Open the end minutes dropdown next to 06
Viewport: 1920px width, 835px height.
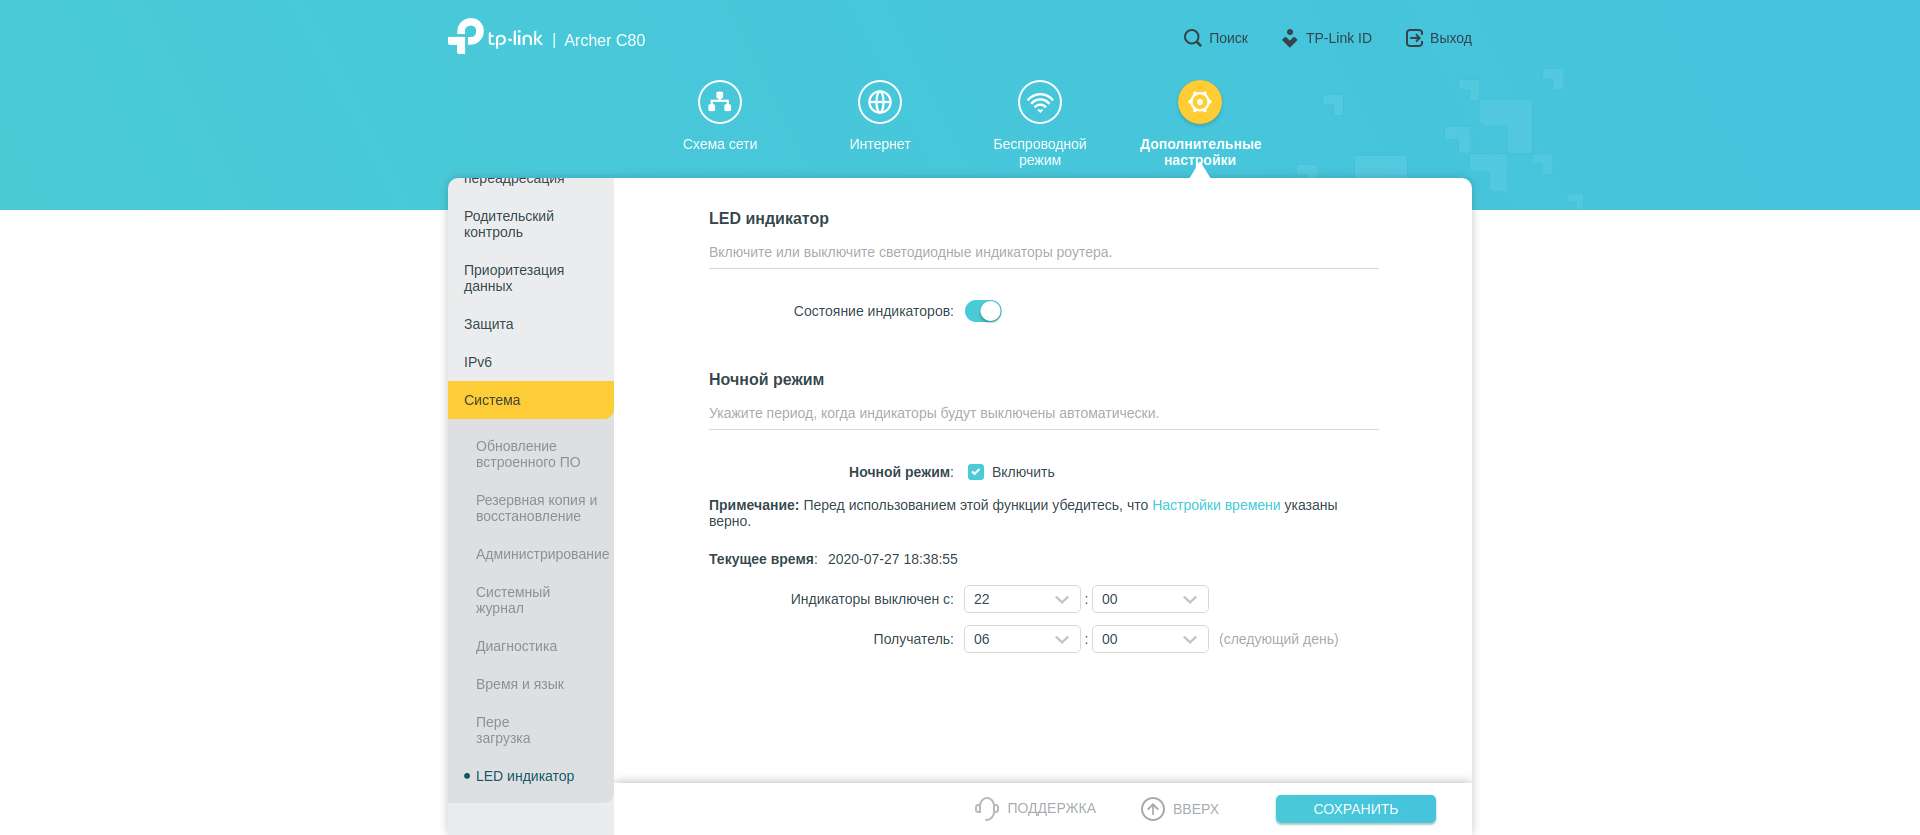(x=1149, y=639)
